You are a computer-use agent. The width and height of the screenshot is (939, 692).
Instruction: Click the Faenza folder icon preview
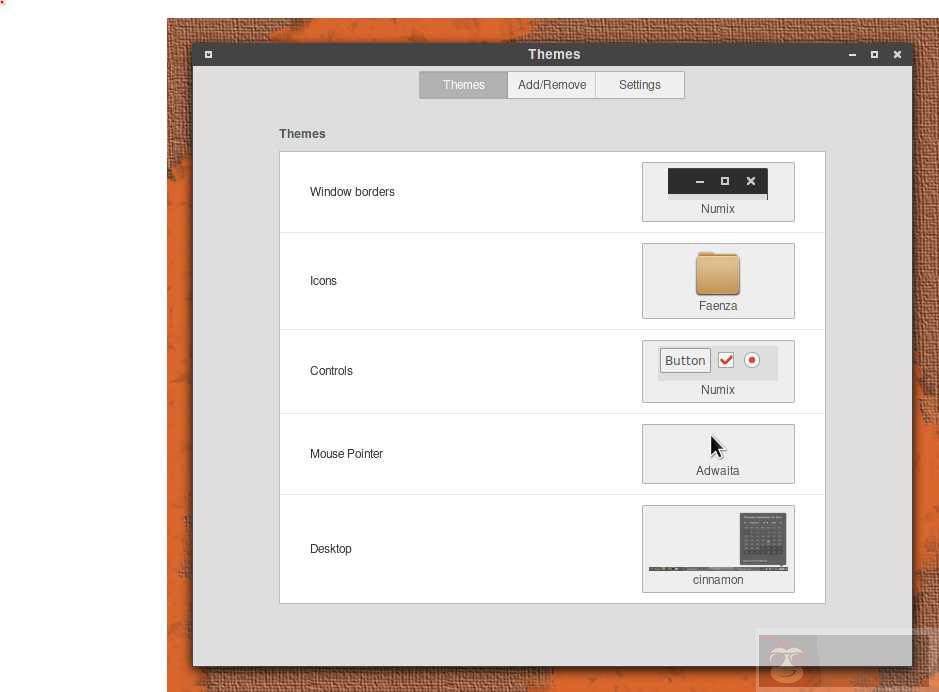point(718,274)
